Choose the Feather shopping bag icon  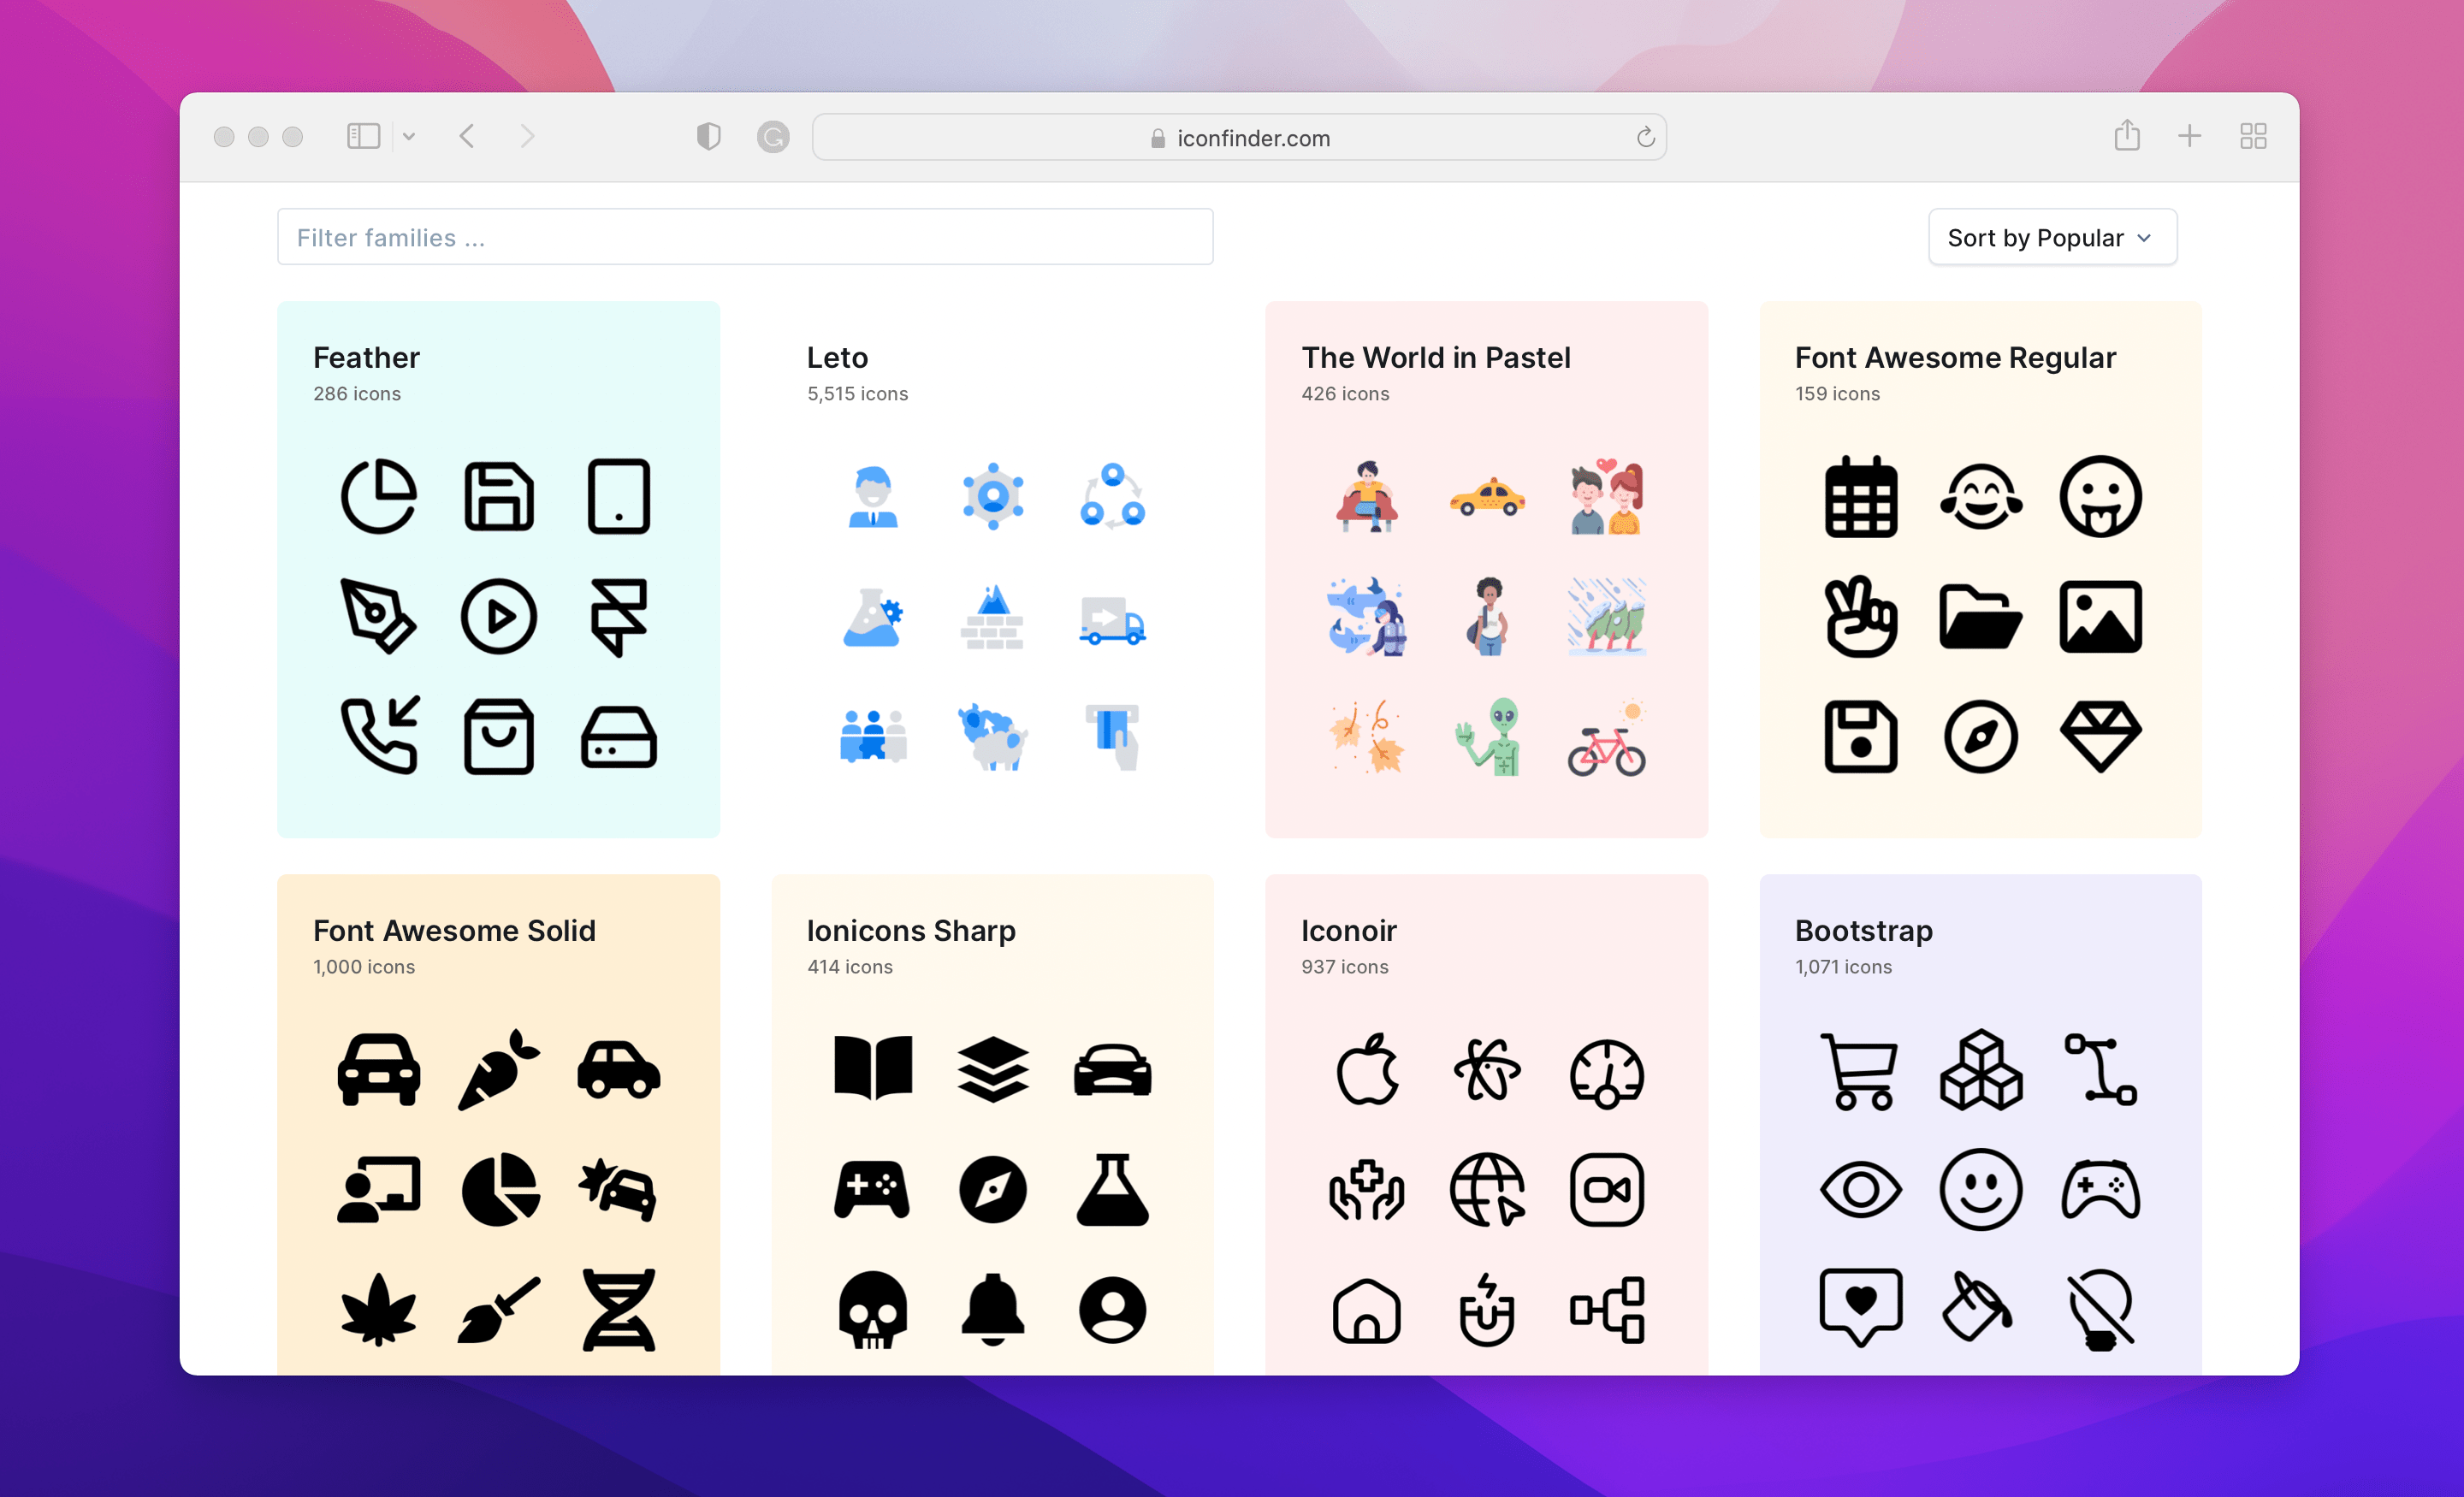click(x=499, y=736)
